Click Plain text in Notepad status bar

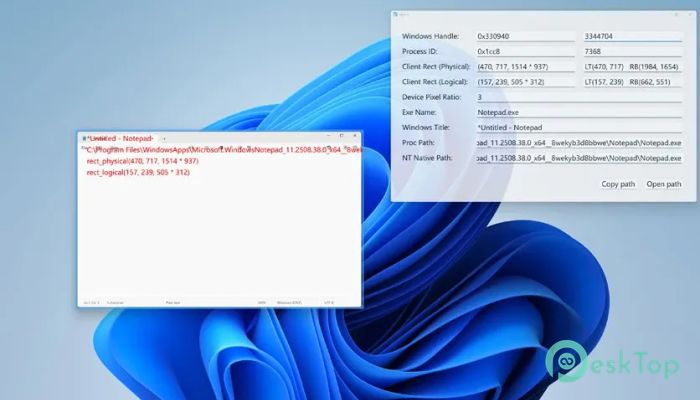pyautogui.click(x=173, y=303)
